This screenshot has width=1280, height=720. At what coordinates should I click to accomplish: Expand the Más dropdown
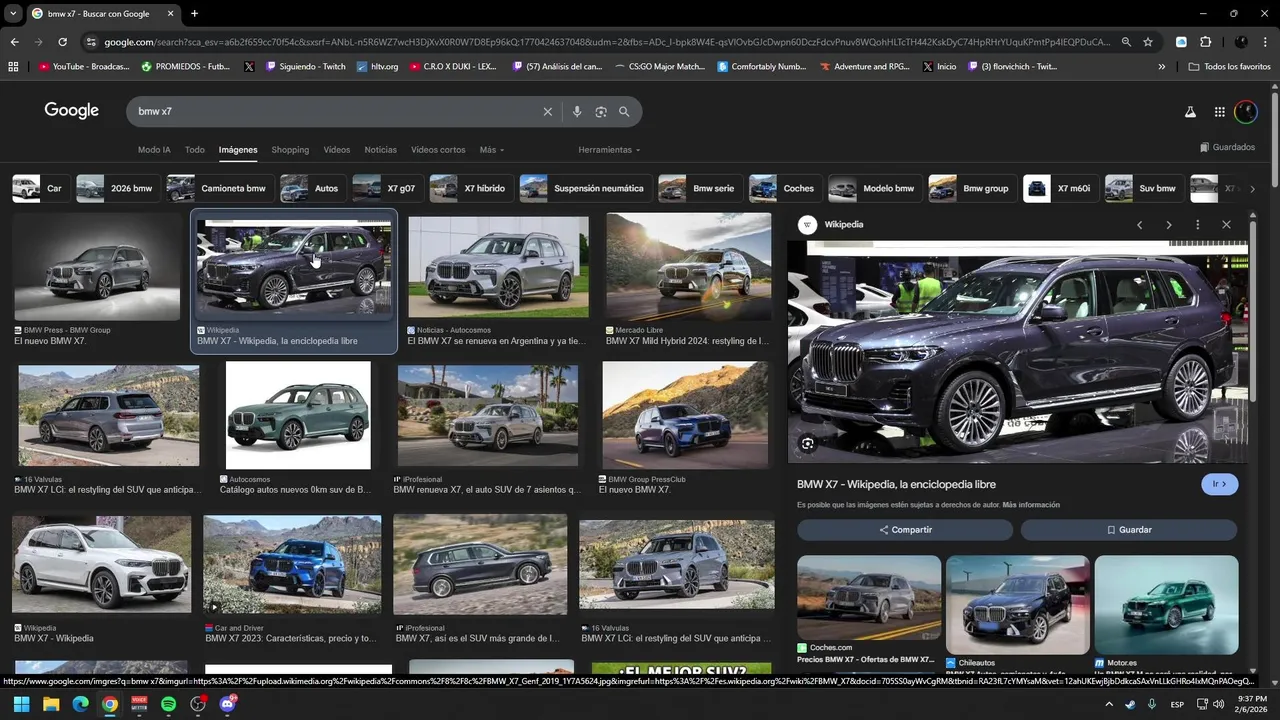(491, 150)
